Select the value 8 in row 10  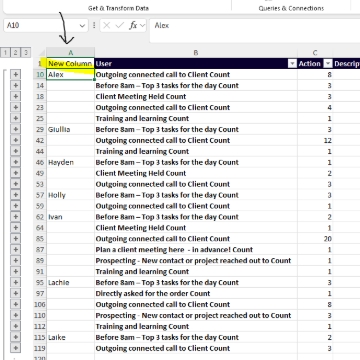pyautogui.click(x=315, y=75)
